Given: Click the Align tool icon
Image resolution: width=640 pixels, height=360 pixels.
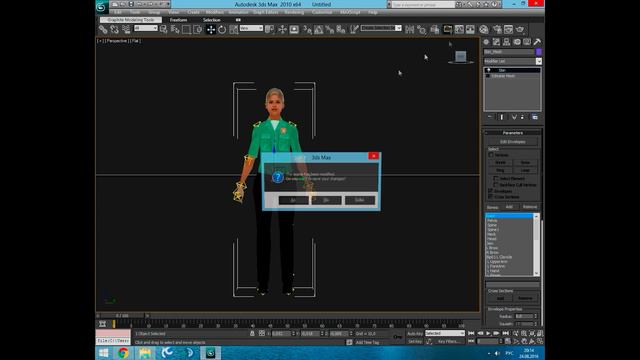Looking at the screenshot, I should tap(421, 29).
